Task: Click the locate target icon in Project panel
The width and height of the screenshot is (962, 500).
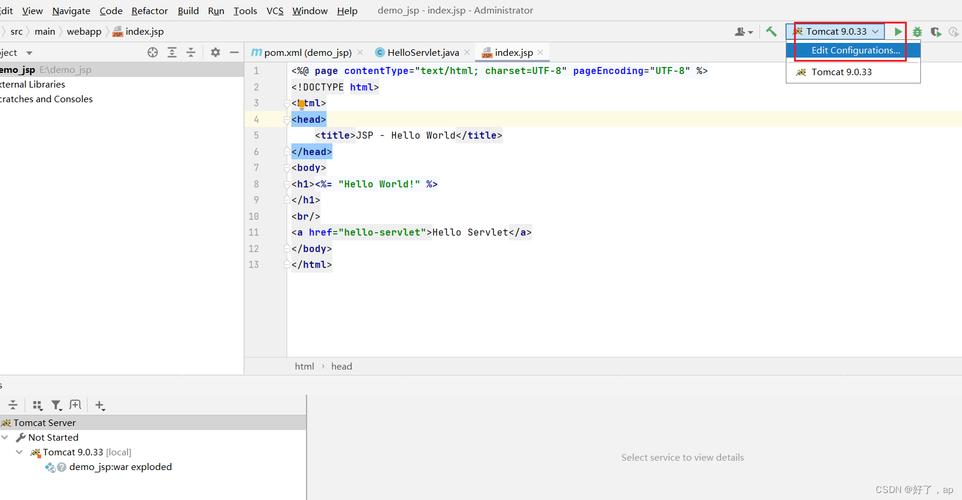Action: pos(153,53)
